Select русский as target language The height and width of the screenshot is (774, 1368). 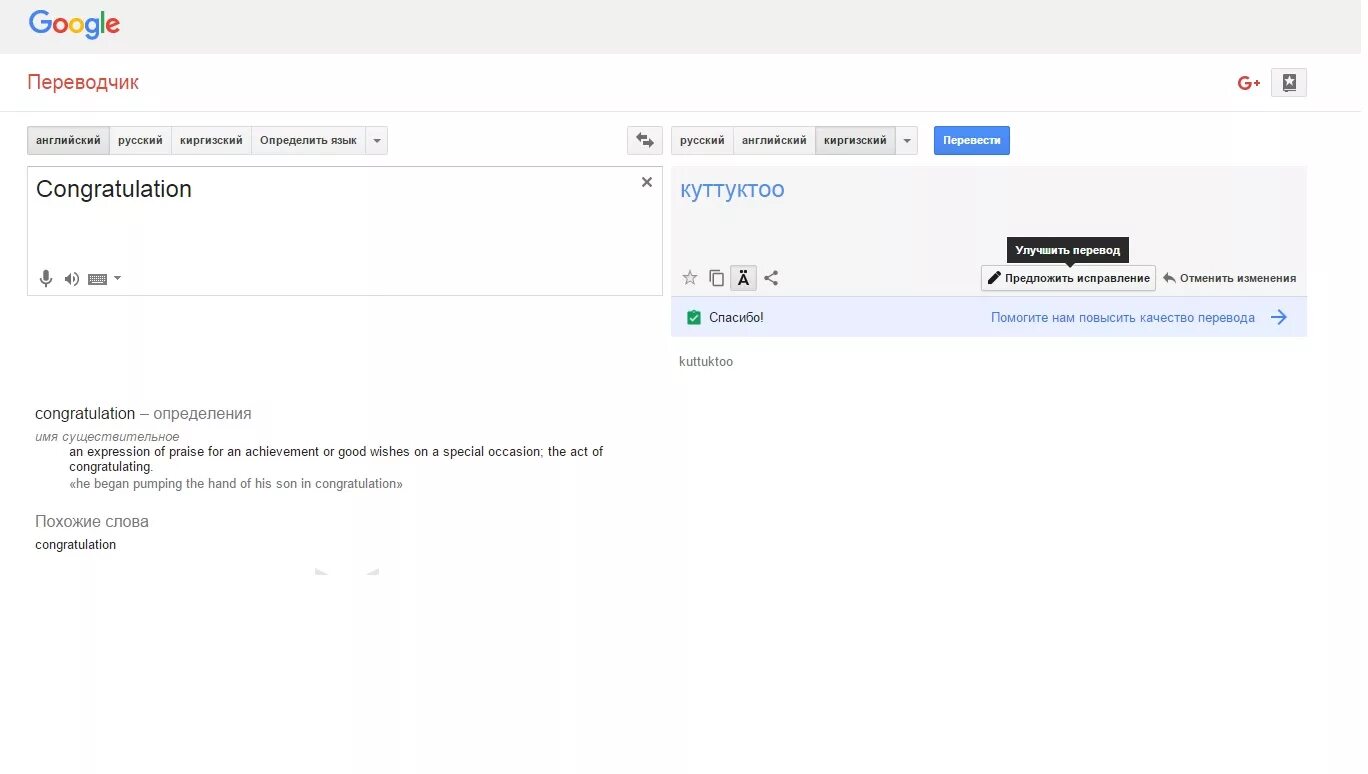(x=702, y=141)
